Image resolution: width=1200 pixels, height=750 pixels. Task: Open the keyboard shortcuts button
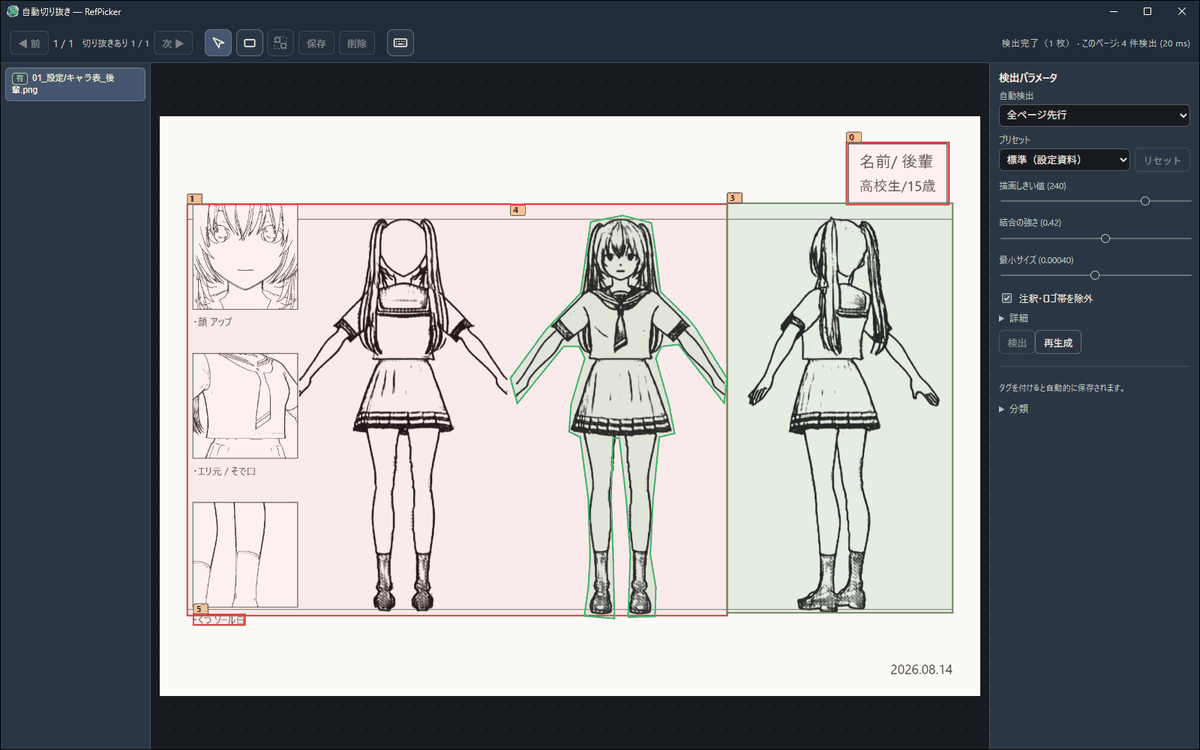point(400,43)
